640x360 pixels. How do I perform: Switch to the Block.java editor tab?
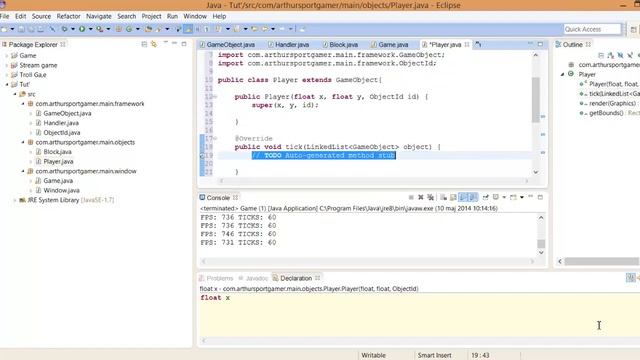click(340, 44)
